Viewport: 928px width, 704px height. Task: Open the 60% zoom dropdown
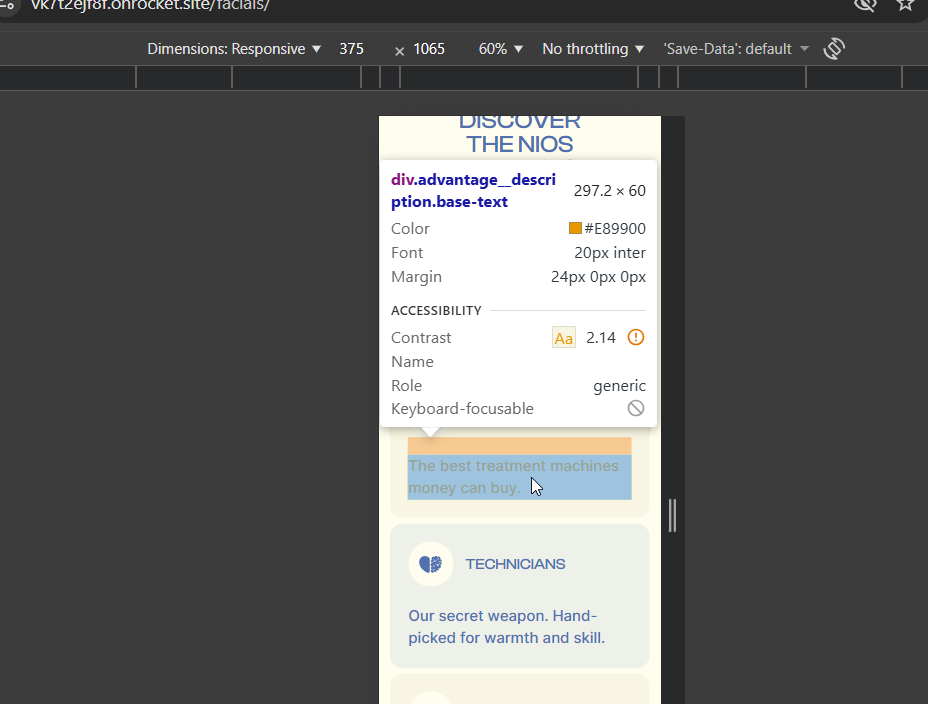[x=501, y=49]
